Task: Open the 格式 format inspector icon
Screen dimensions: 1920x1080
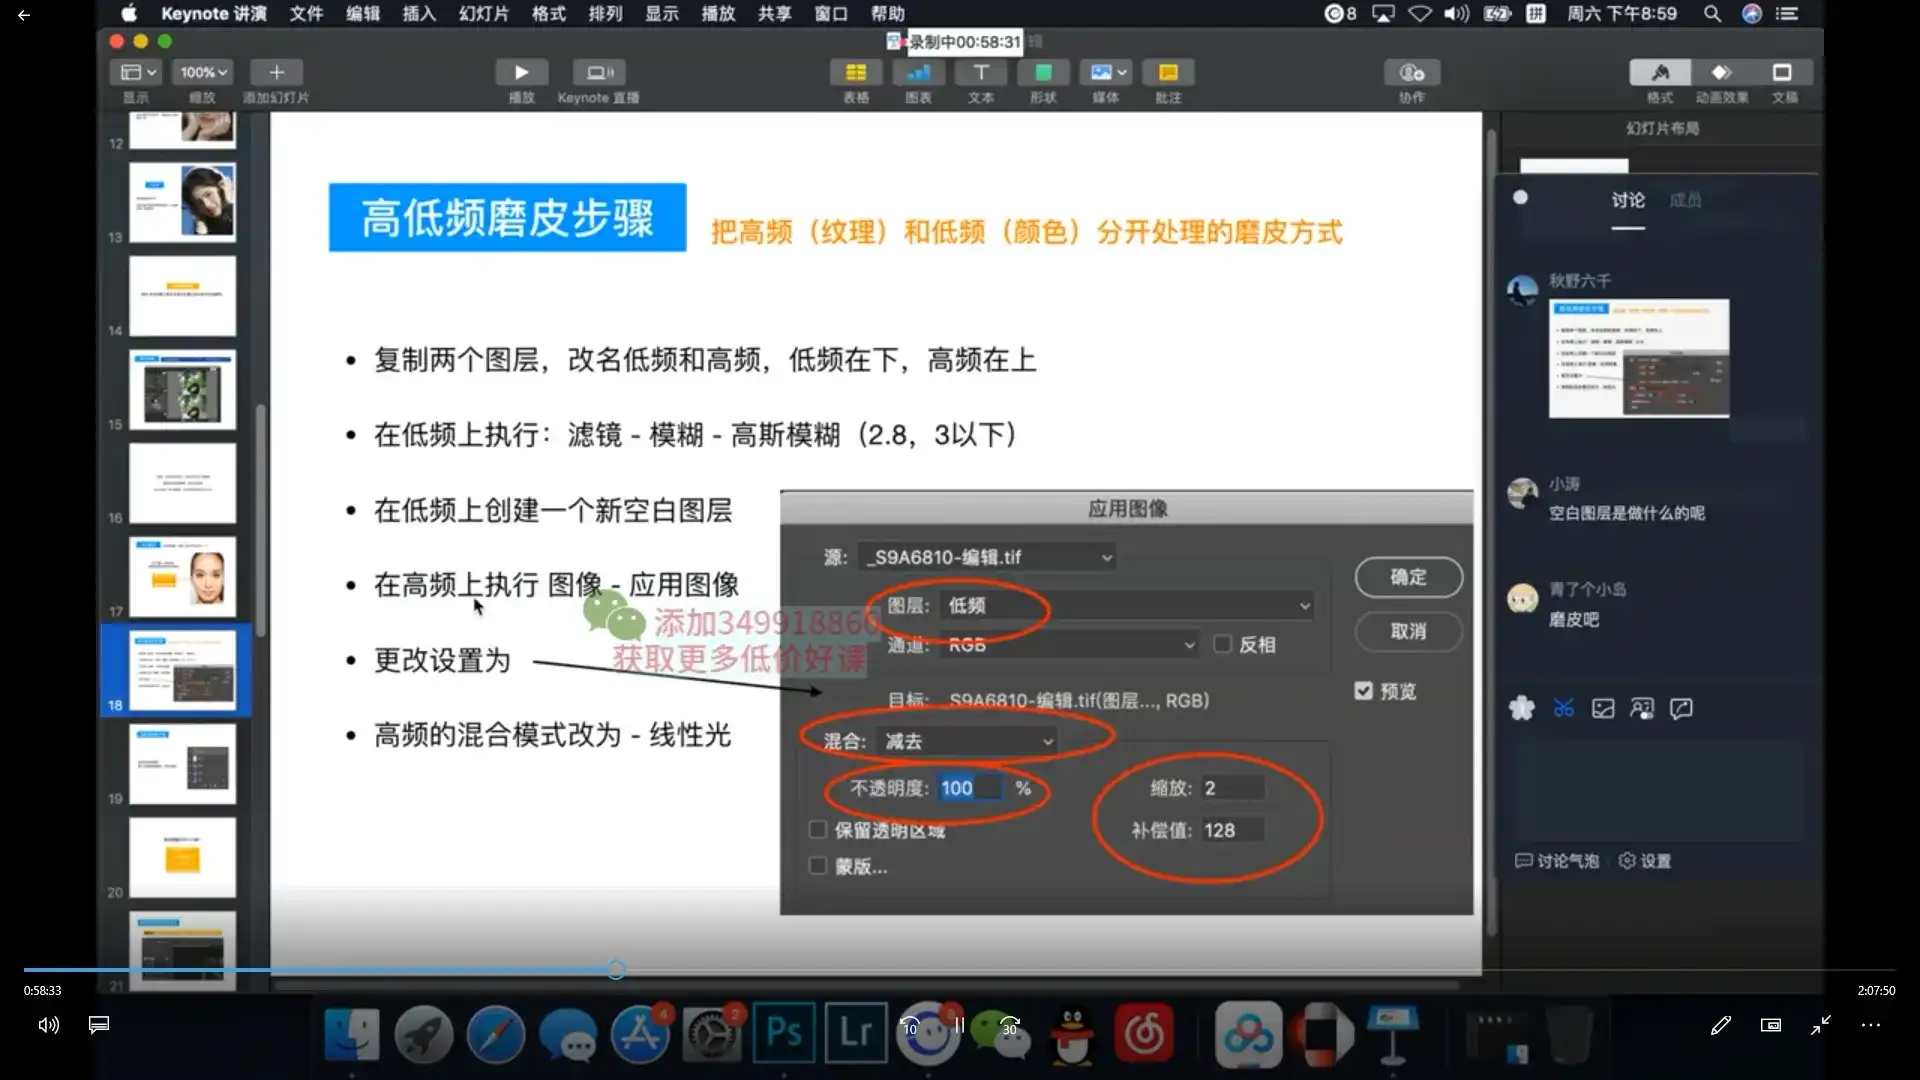Action: point(1659,80)
